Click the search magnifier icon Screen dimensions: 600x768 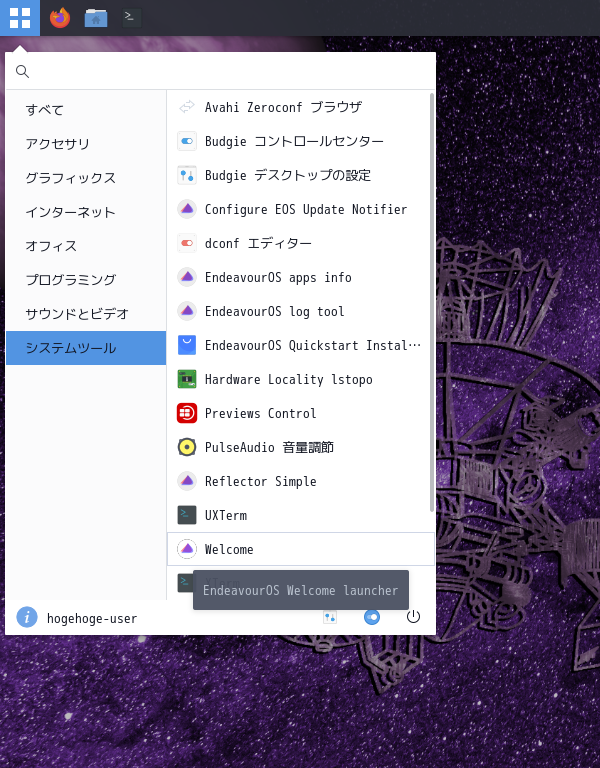23,72
